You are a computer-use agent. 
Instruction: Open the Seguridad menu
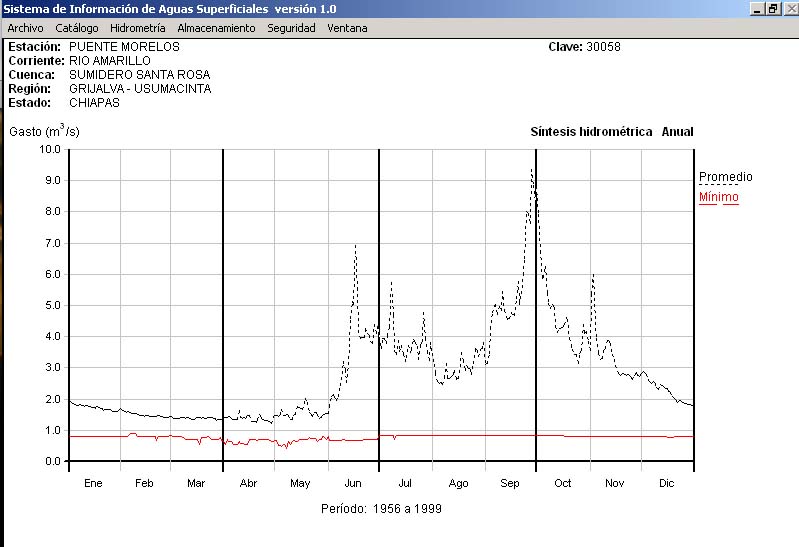[x=291, y=28]
